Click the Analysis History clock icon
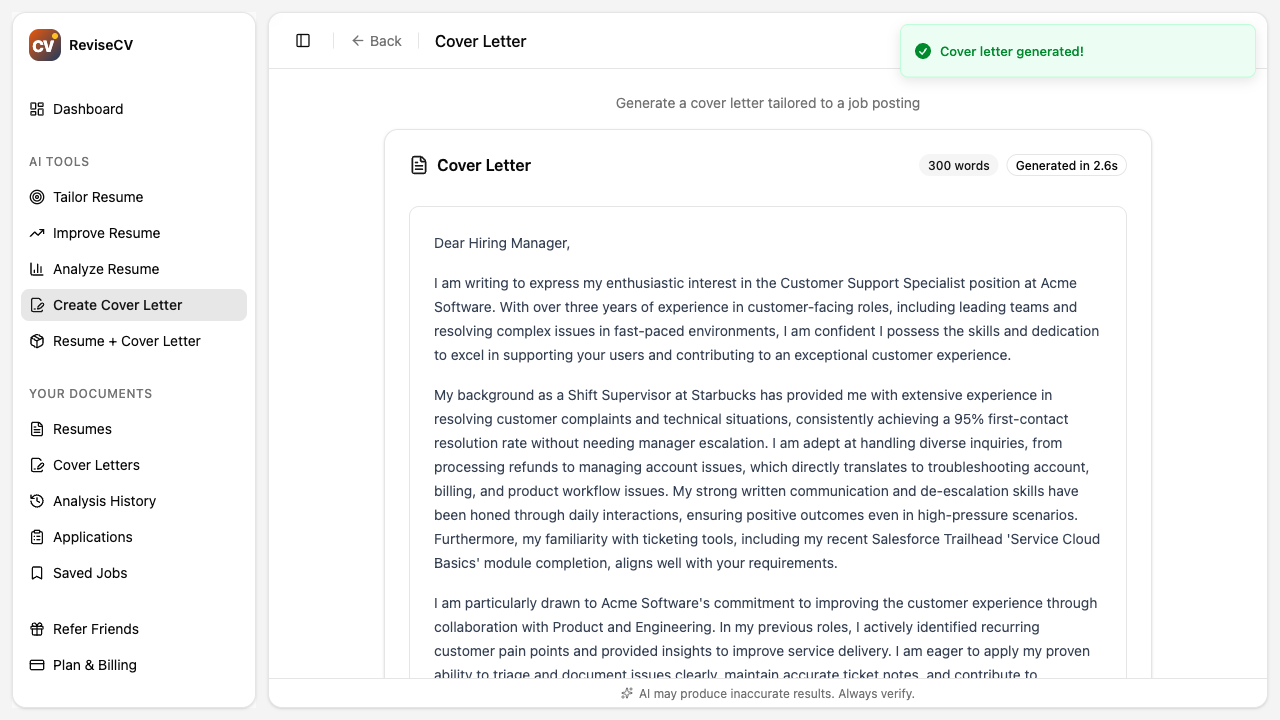The width and height of the screenshot is (1280, 720). click(36, 501)
